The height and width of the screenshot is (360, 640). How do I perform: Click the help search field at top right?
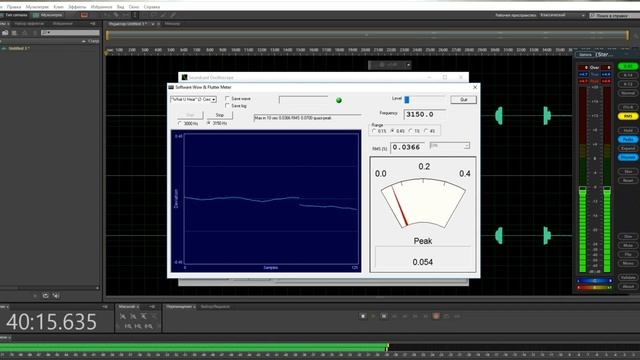pos(615,16)
